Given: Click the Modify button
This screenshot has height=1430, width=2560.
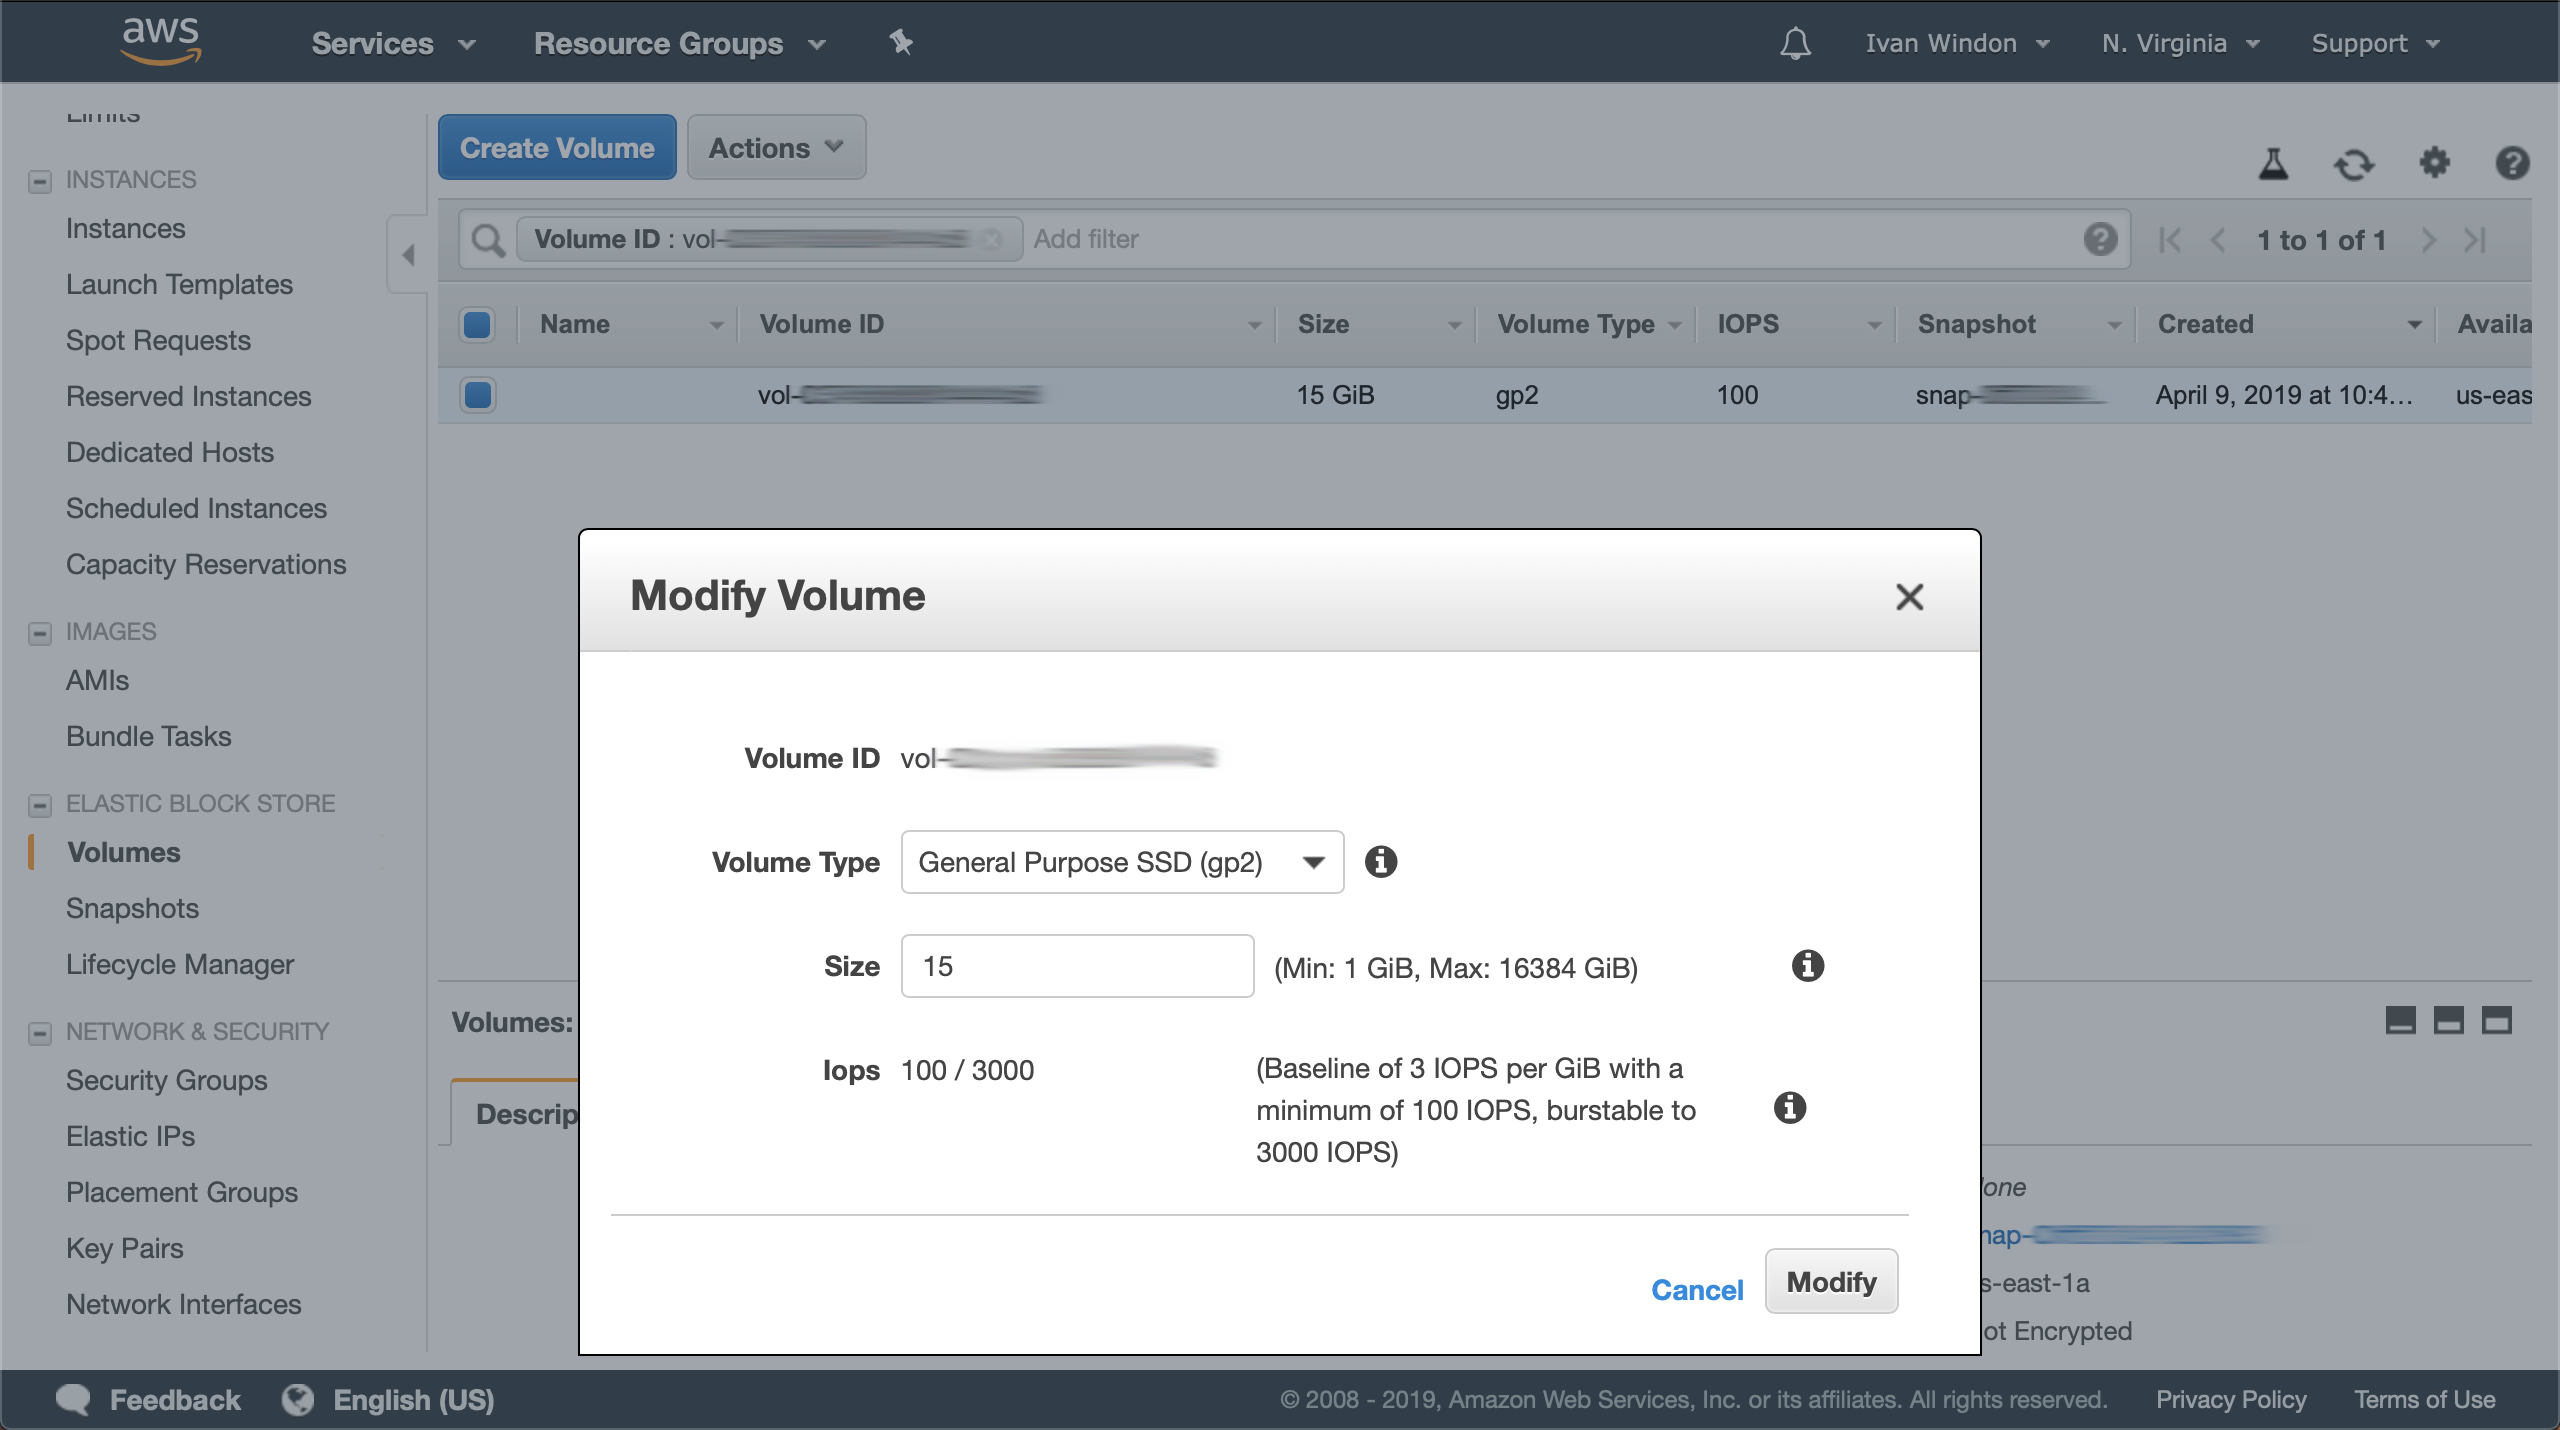Looking at the screenshot, I should (x=1831, y=1281).
